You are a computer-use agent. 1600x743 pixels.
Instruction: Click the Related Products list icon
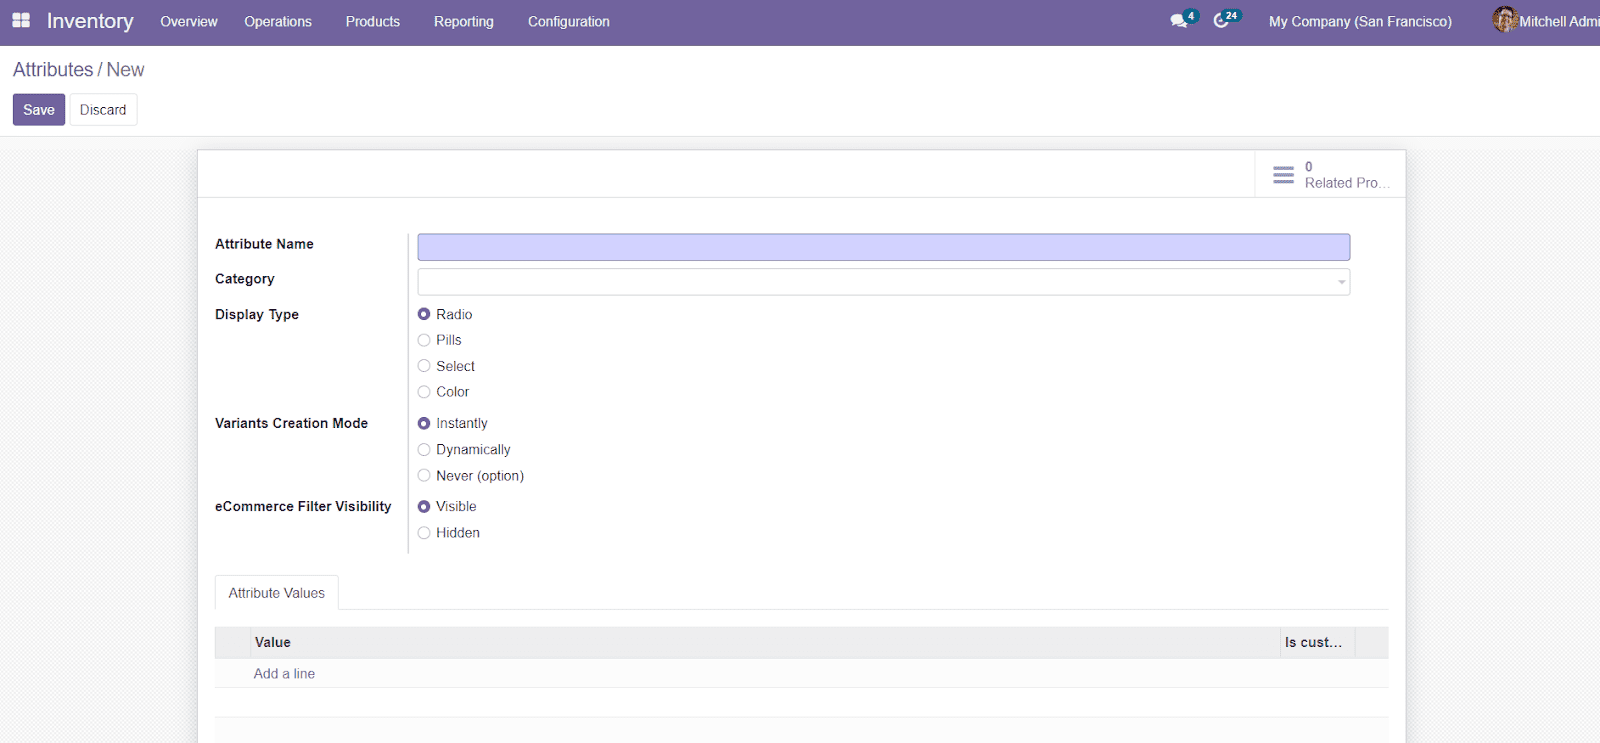click(1283, 175)
